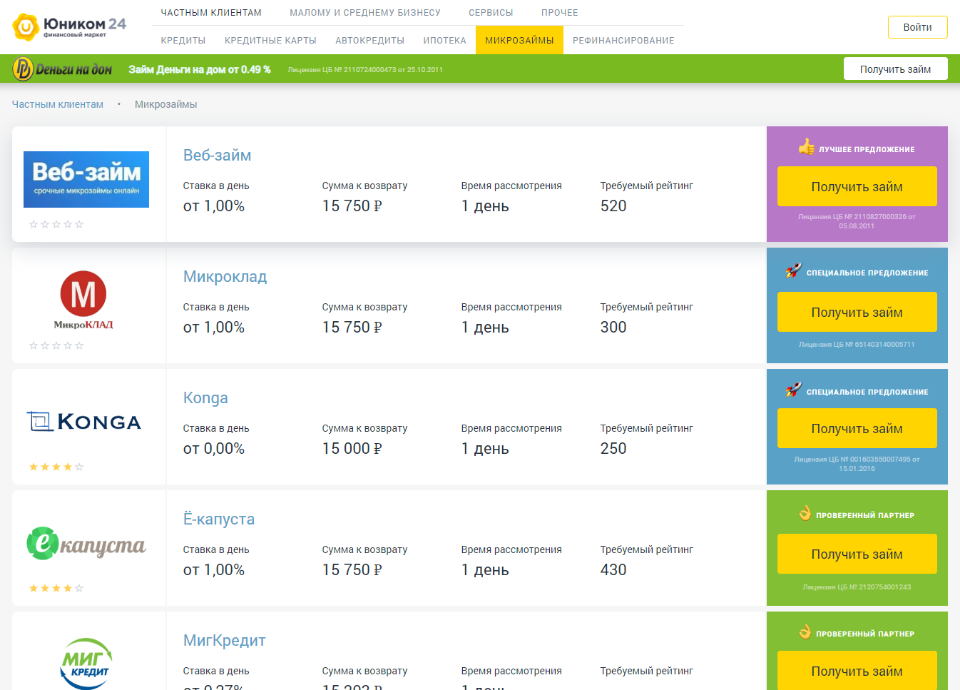Open the Ё-капуста title link
Image resolution: width=960 pixels, height=690 pixels.
(x=219, y=519)
